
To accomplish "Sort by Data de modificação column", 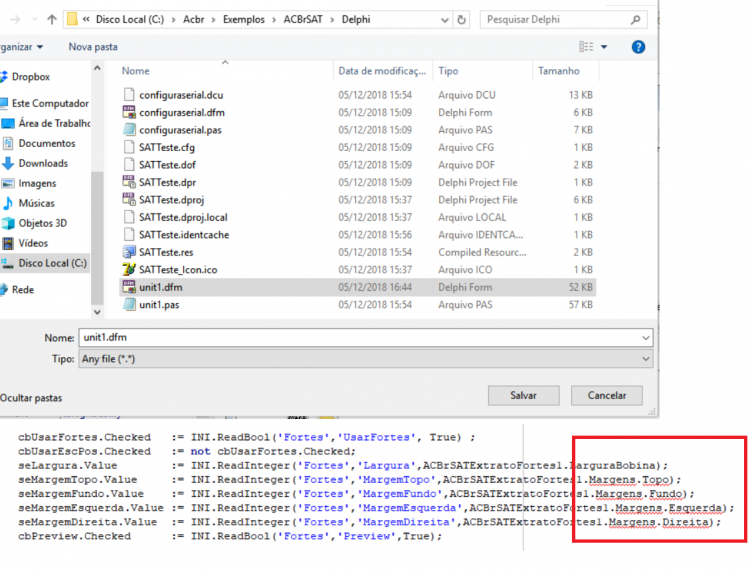I will pyautogui.click(x=382, y=71).
